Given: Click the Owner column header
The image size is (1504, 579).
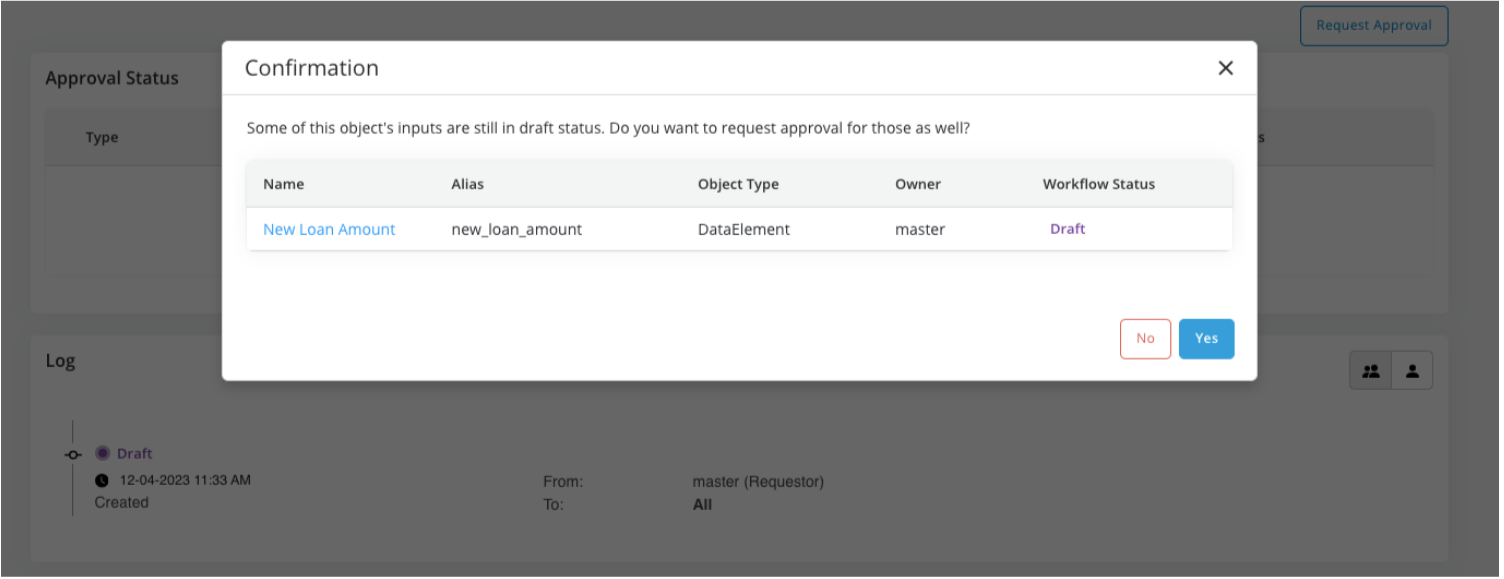Looking at the screenshot, I should tap(917, 184).
